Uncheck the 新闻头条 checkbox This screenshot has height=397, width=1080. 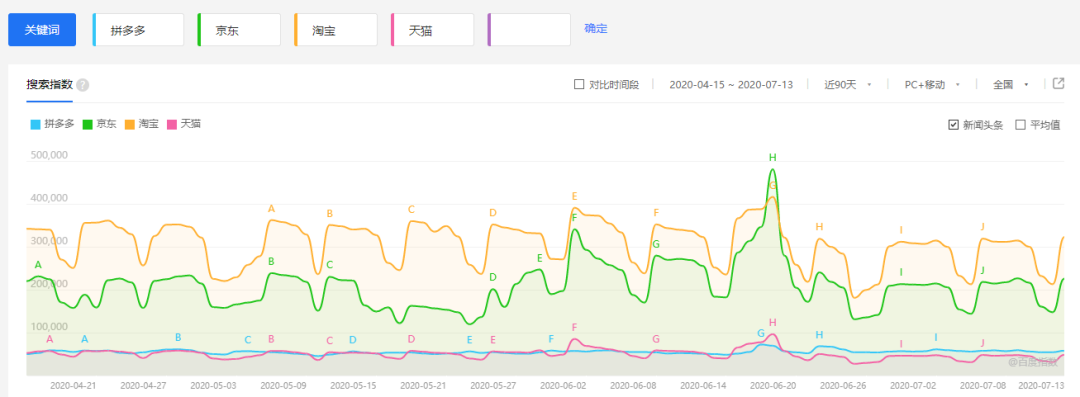[953, 125]
